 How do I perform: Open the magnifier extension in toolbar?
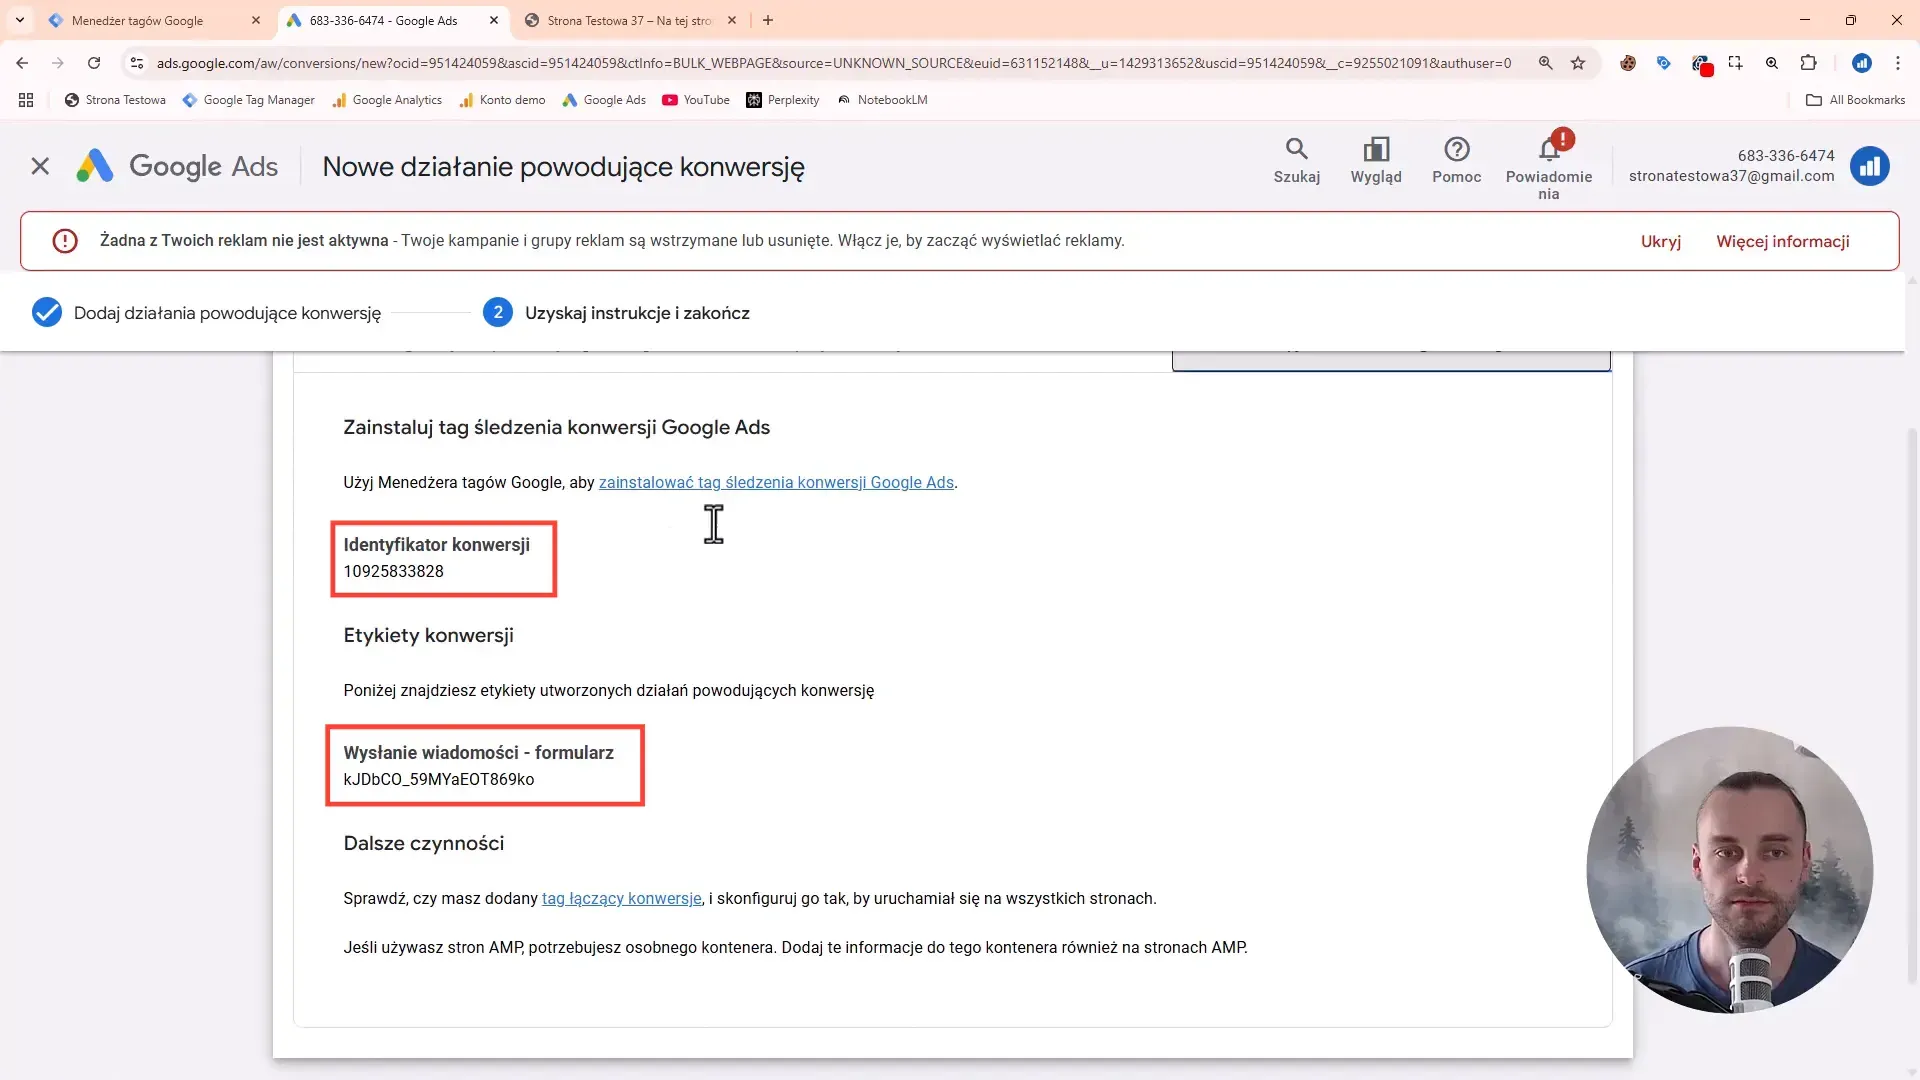tap(1772, 63)
